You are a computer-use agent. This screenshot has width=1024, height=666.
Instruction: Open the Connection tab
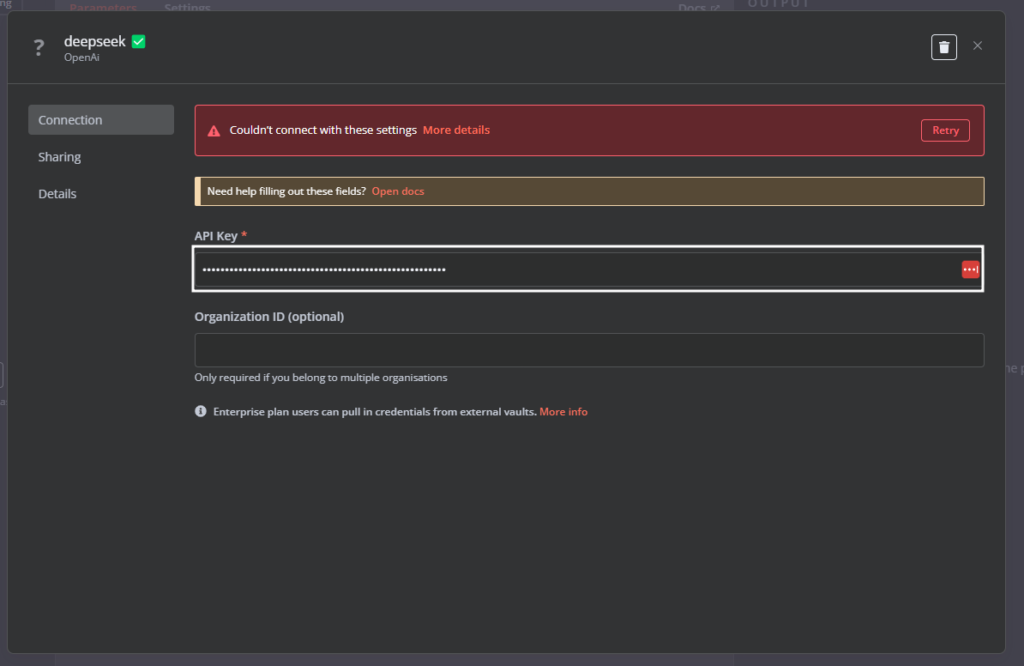[x=101, y=120]
